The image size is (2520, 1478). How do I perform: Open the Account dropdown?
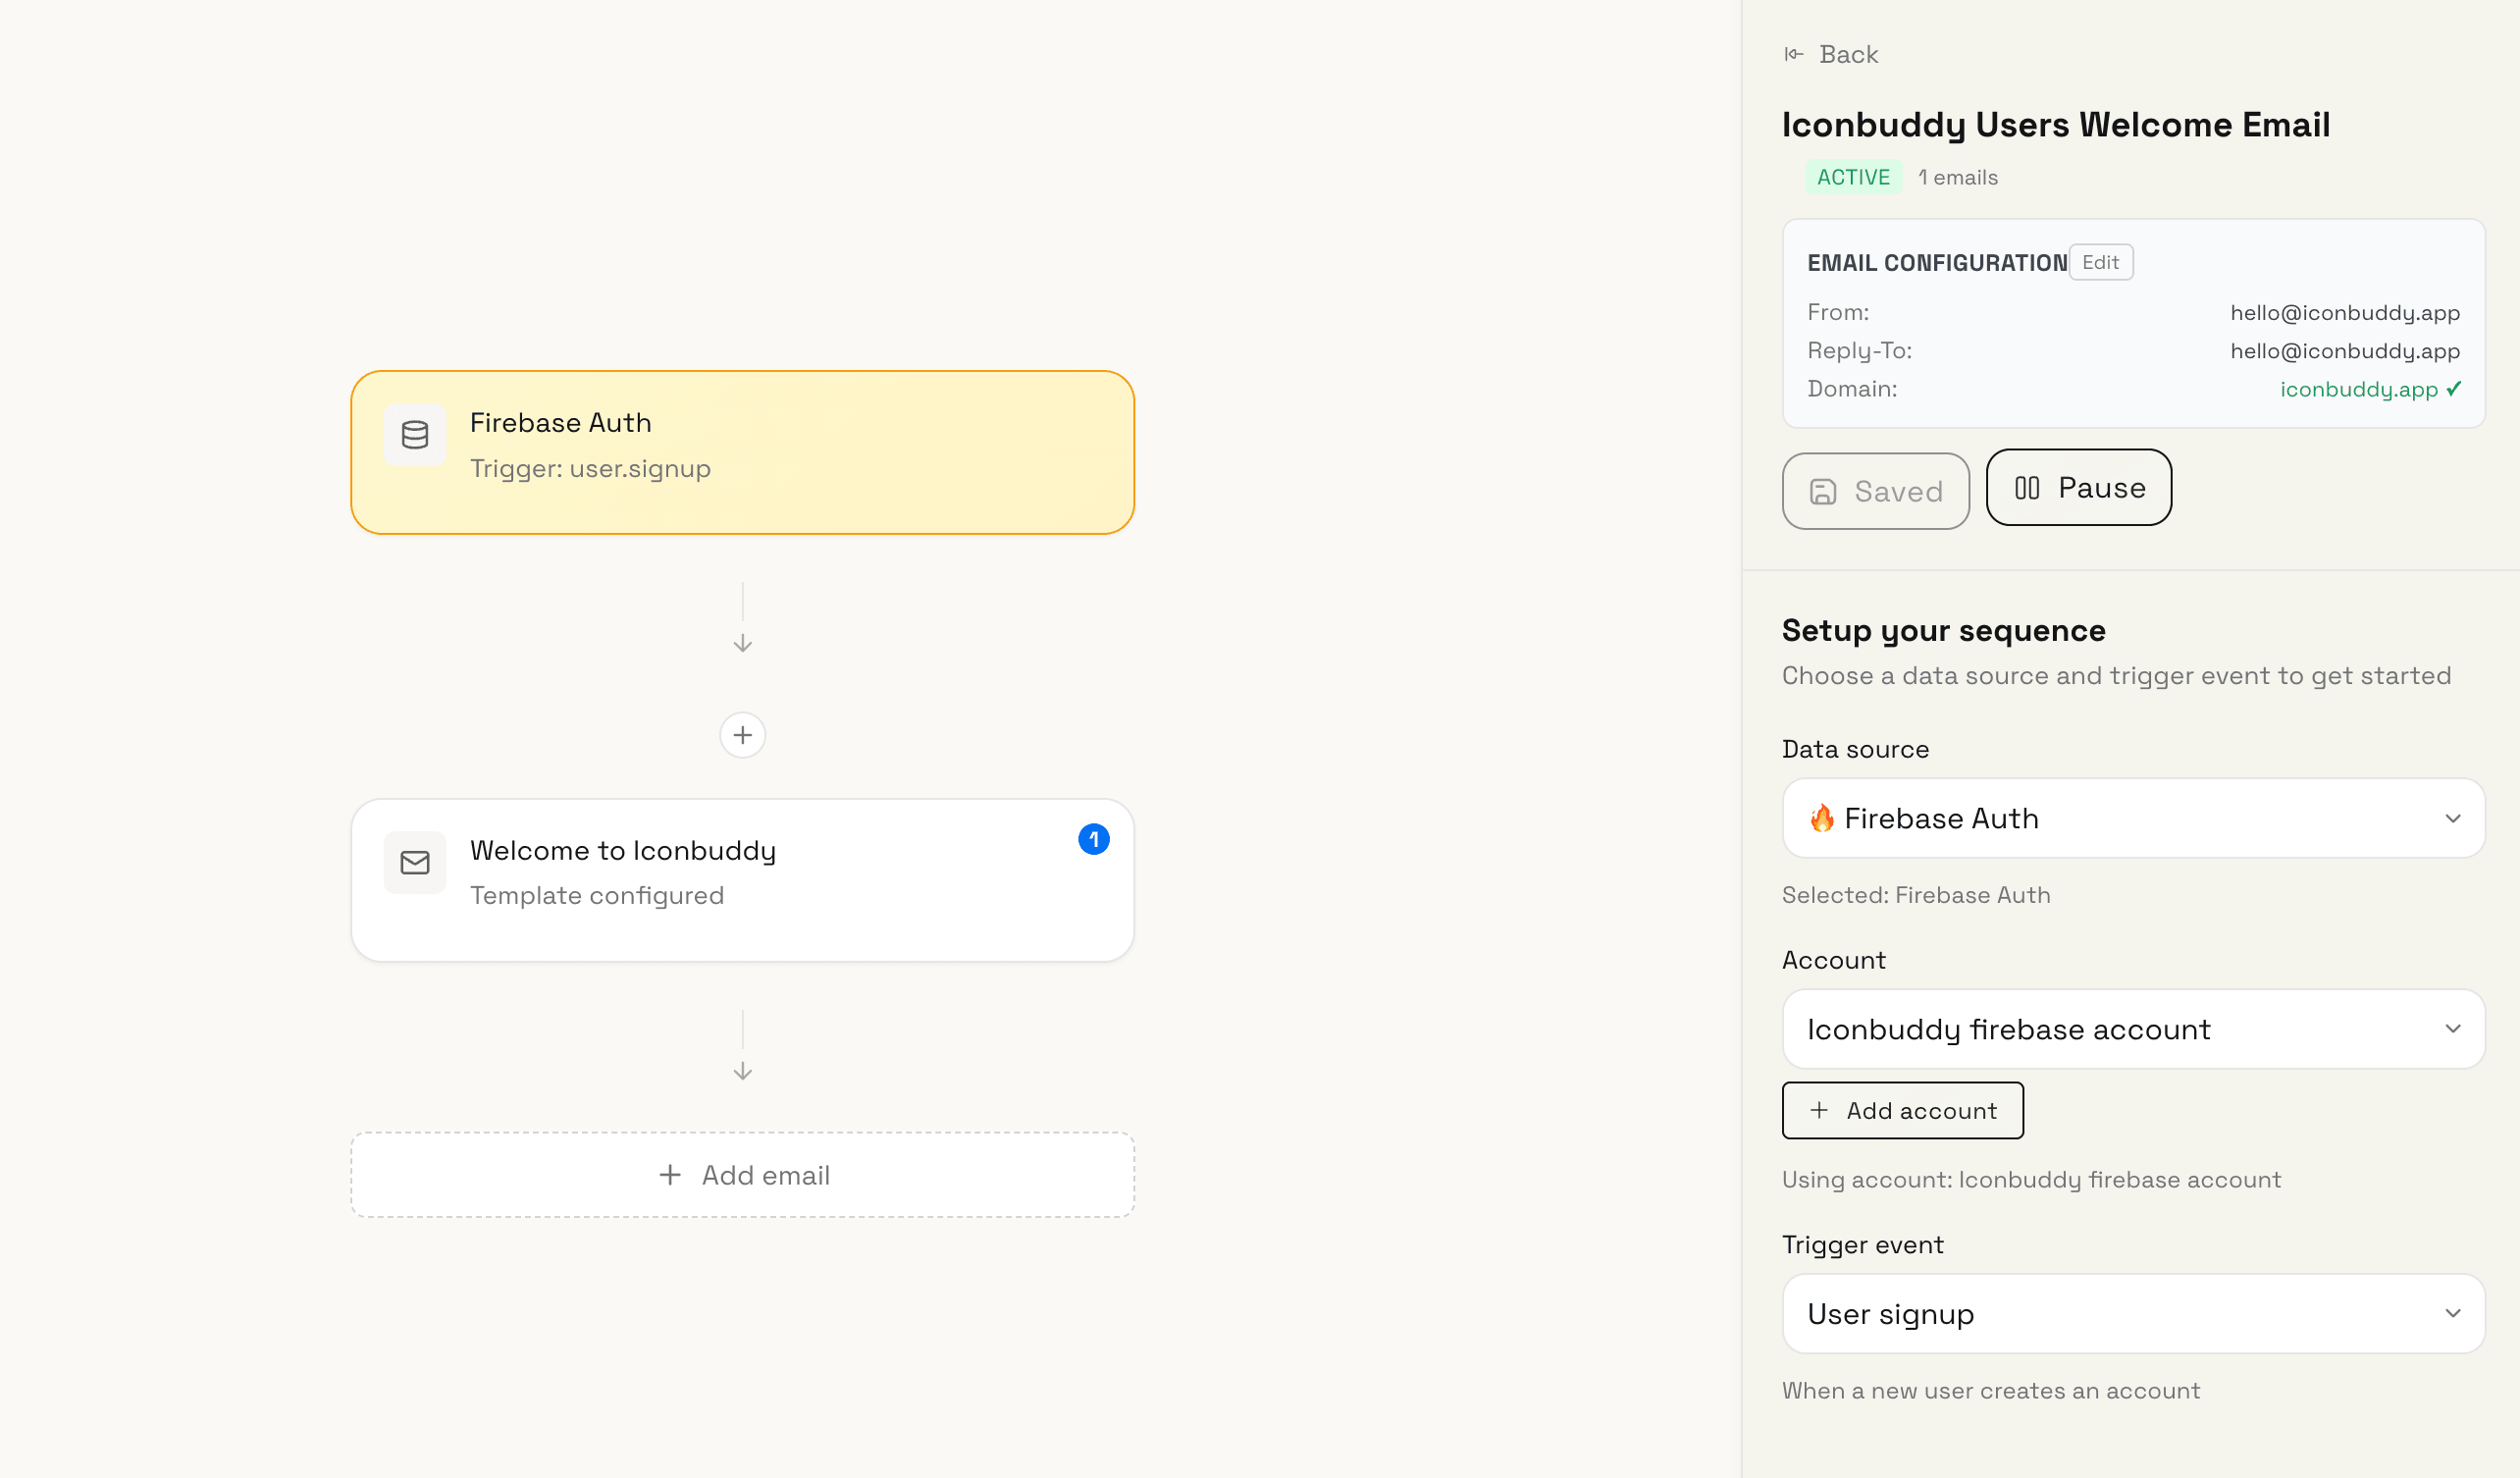point(2133,1029)
